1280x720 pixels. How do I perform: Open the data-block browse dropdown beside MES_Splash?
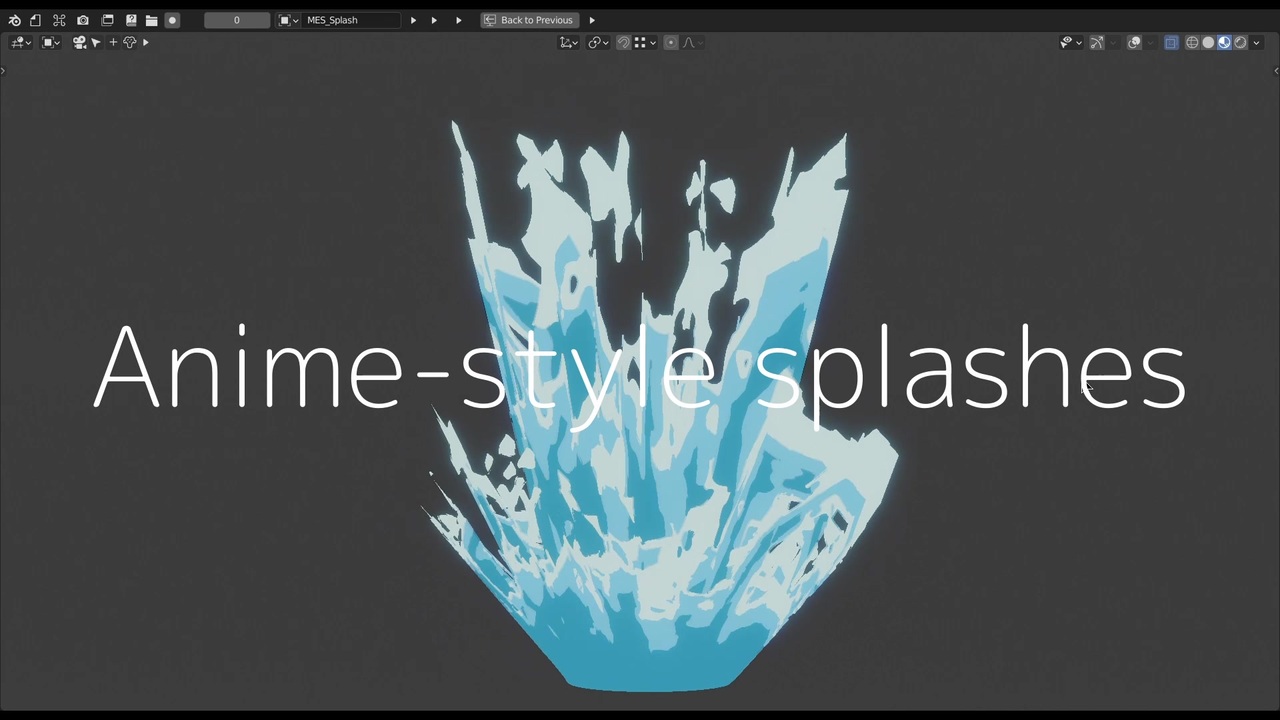(x=288, y=20)
